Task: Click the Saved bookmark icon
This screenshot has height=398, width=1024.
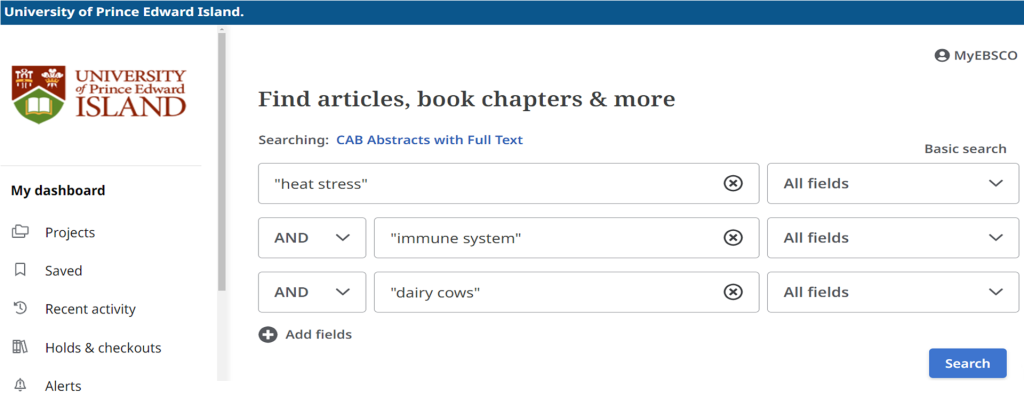Action: point(20,269)
